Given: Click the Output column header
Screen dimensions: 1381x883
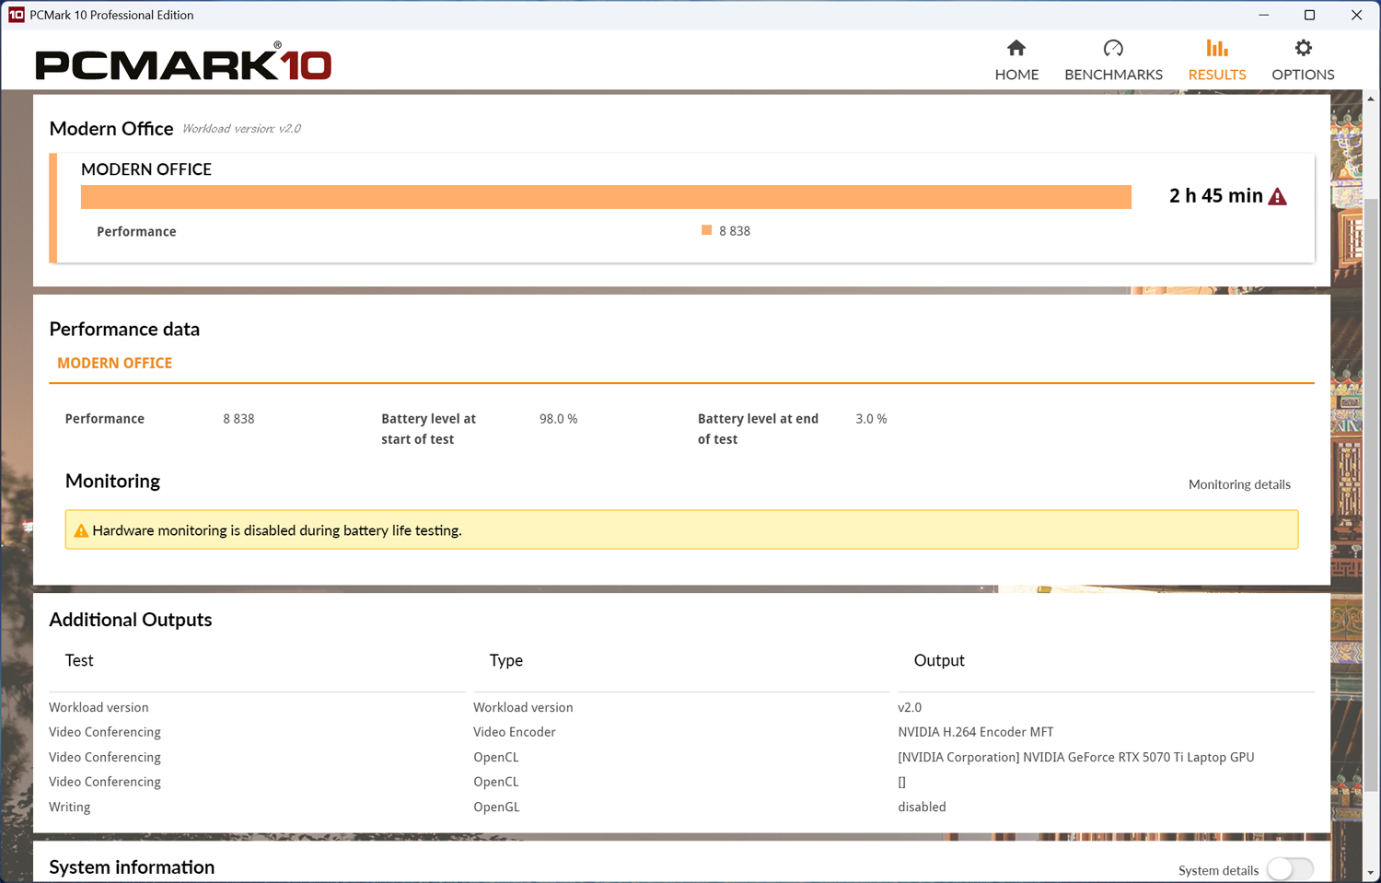Looking at the screenshot, I should pos(939,660).
